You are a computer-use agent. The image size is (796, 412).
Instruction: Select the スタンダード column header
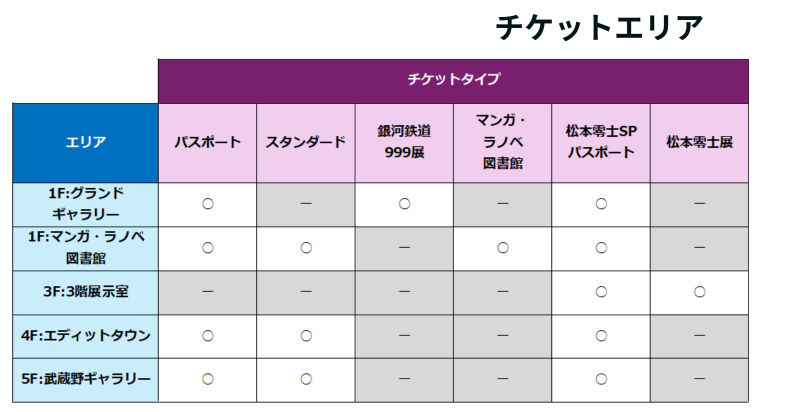pos(306,143)
